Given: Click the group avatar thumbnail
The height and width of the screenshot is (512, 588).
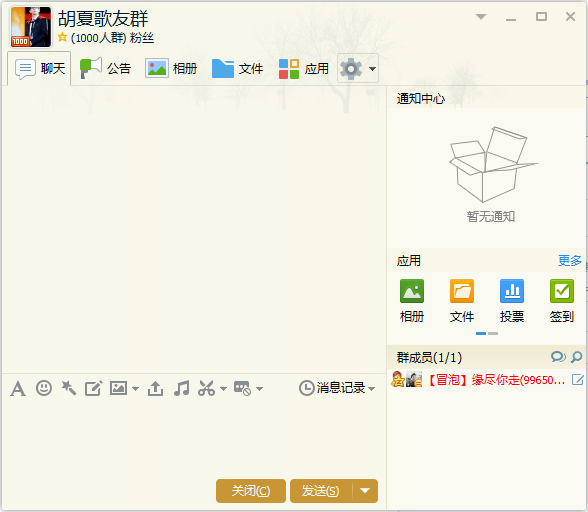Looking at the screenshot, I should pyautogui.click(x=31, y=27).
